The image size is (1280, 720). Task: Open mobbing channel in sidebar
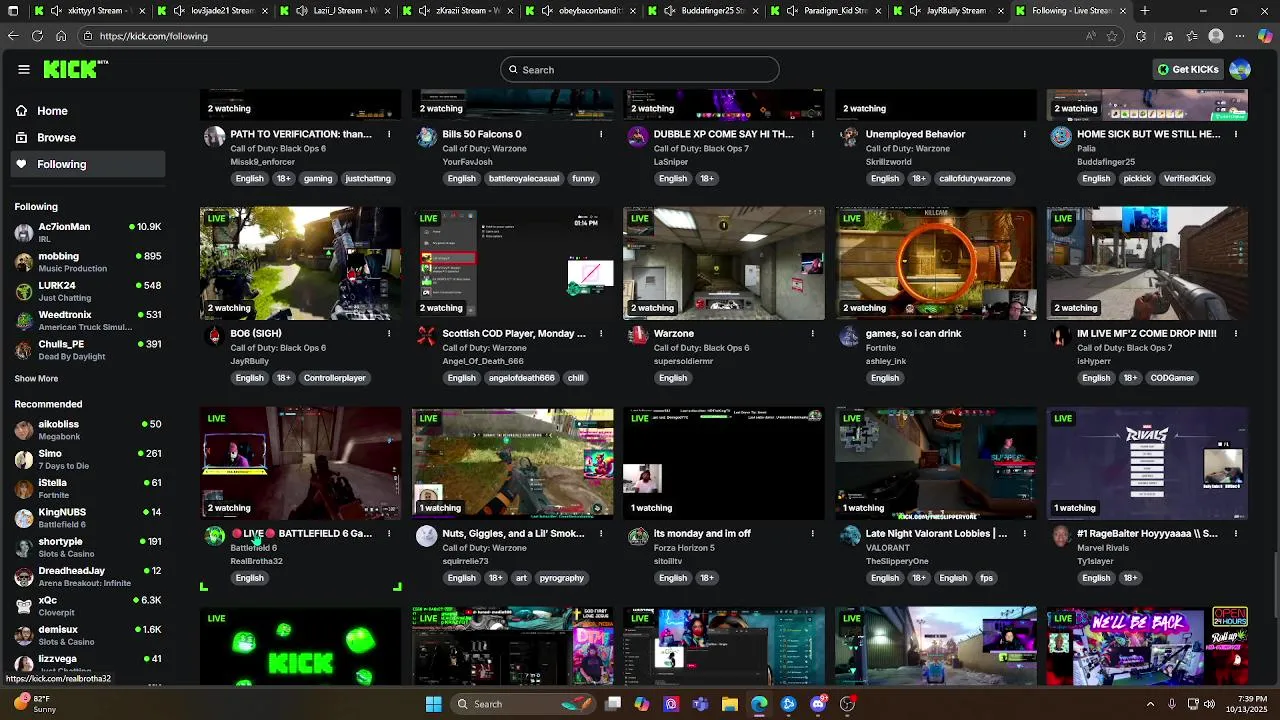(x=87, y=262)
